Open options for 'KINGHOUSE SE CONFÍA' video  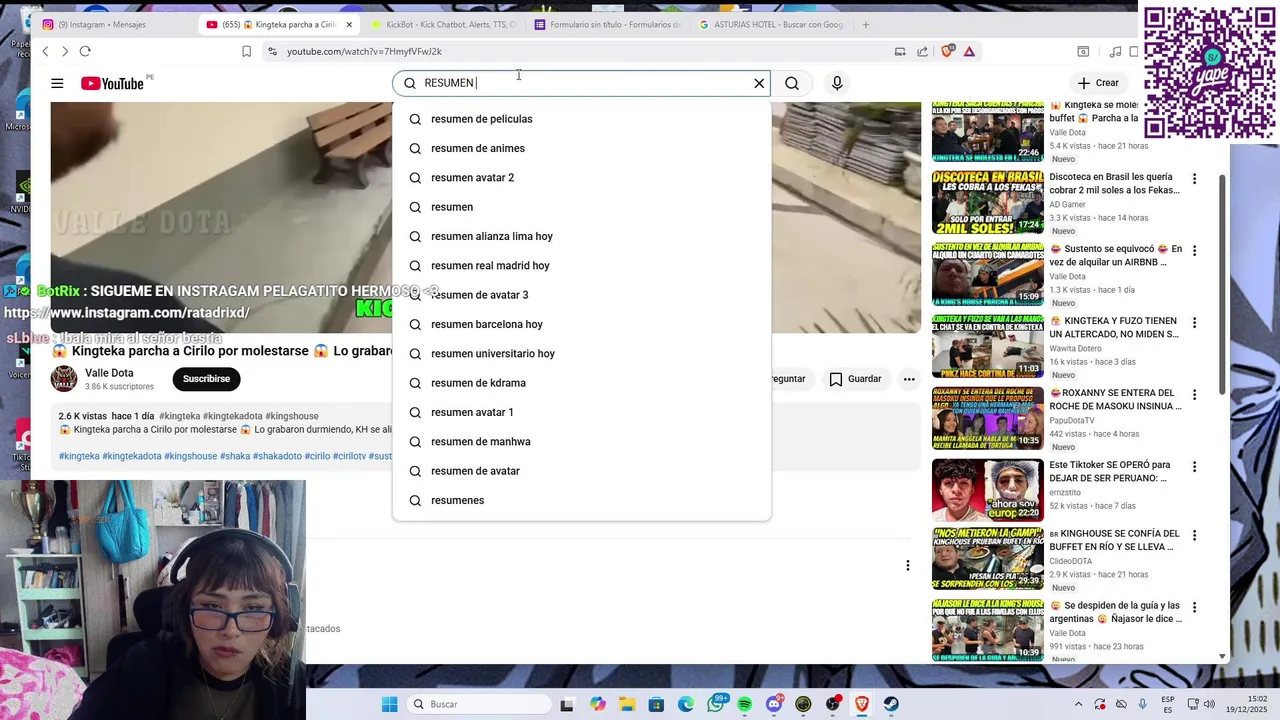(x=1194, y=535)
